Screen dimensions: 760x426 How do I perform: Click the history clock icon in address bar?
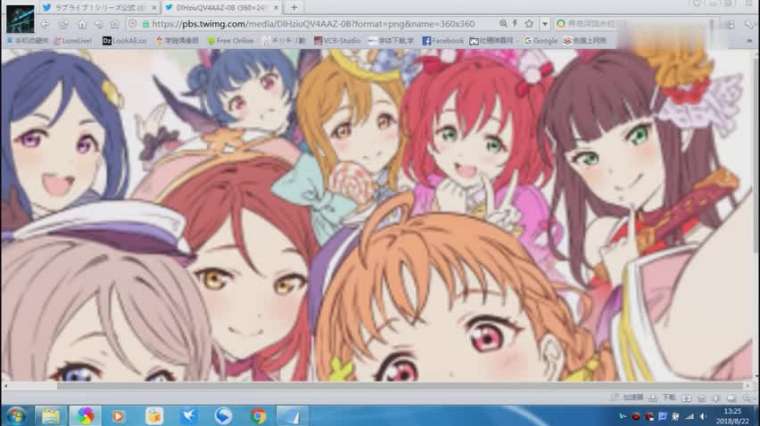coord(133,24)
